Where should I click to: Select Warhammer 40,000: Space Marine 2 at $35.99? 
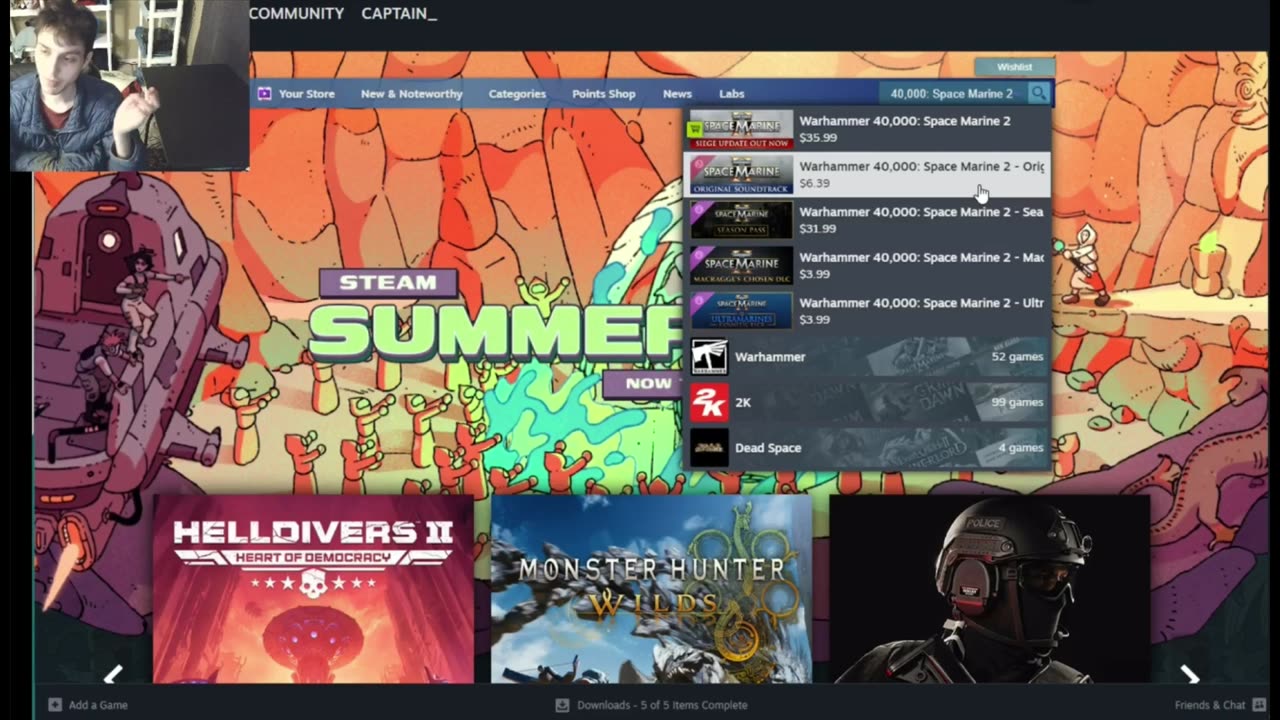click(x=867, y=129)
